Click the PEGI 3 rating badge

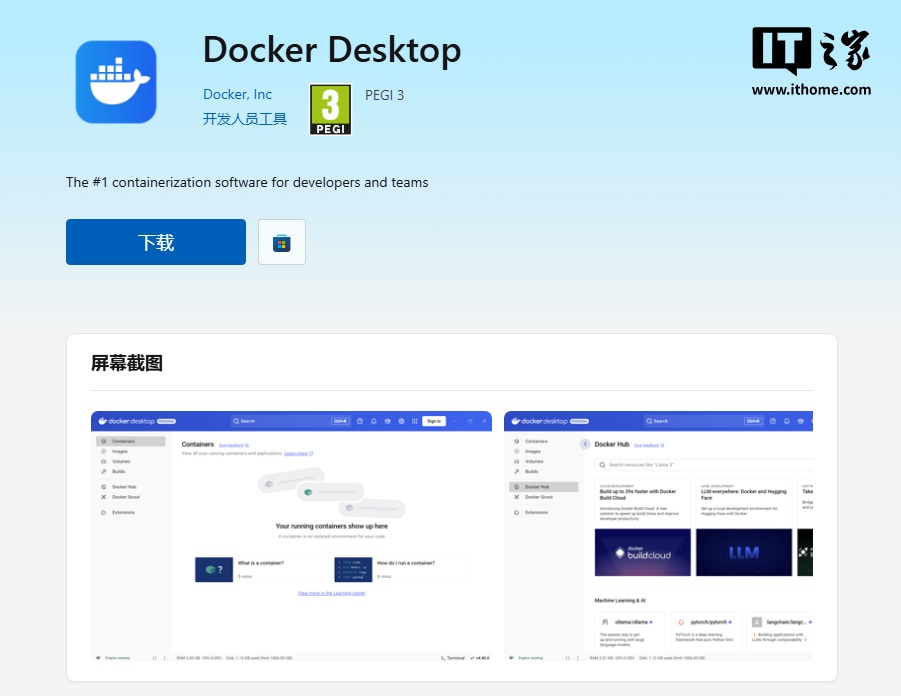click(330, 109)
